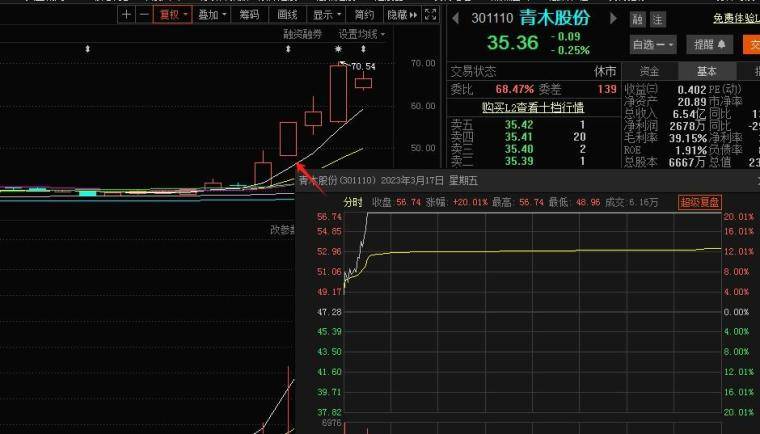Click the double-arrow marker left of star
760x434 pixels.
point(288,48)
